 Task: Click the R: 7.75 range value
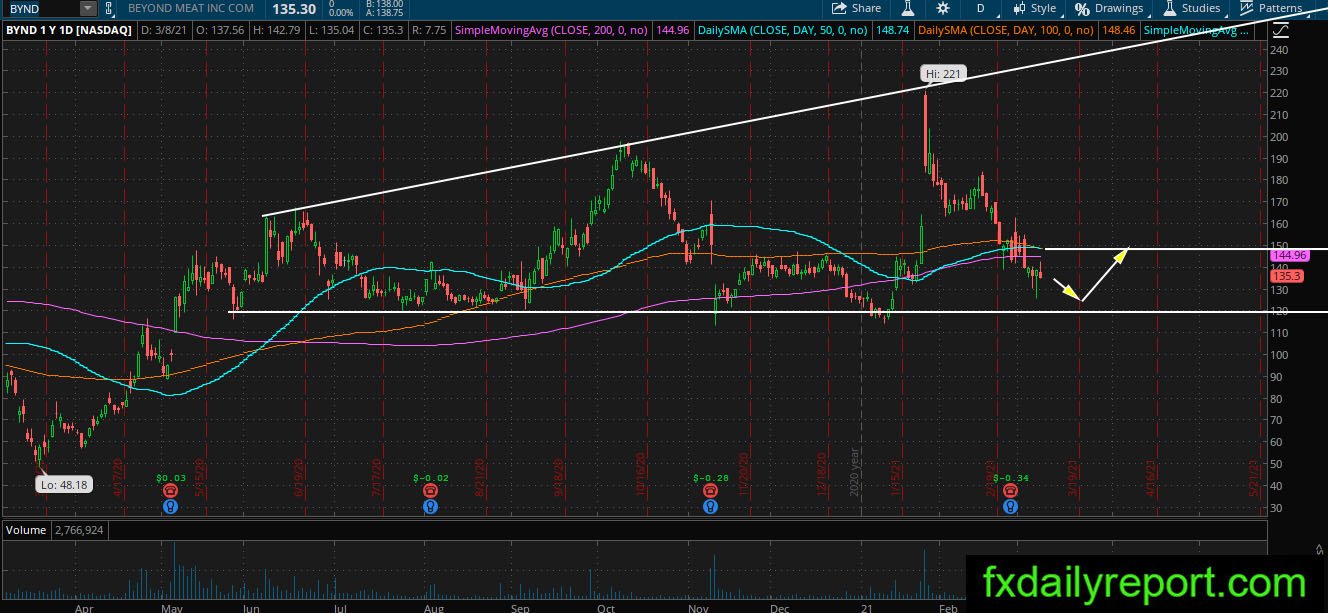428,31
